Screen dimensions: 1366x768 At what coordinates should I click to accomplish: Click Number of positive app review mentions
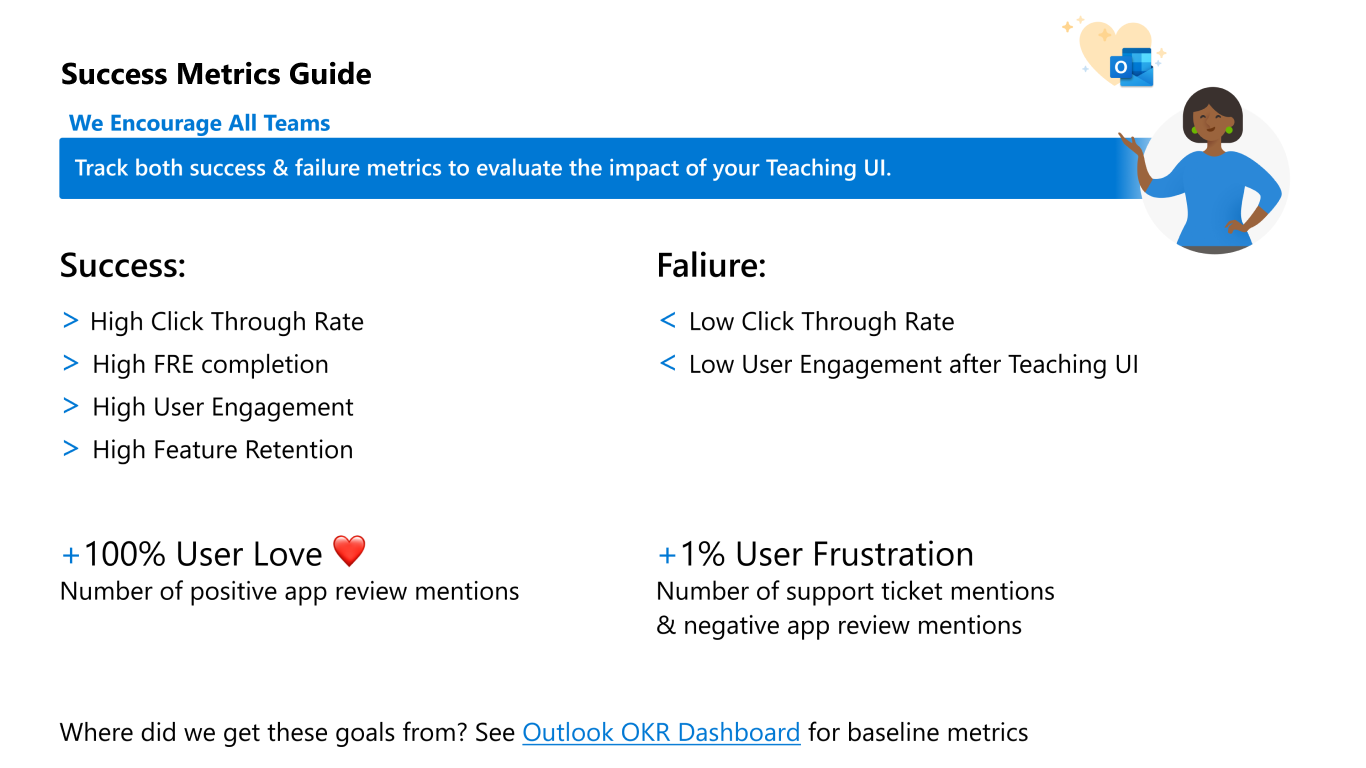(x=290, y=591)
